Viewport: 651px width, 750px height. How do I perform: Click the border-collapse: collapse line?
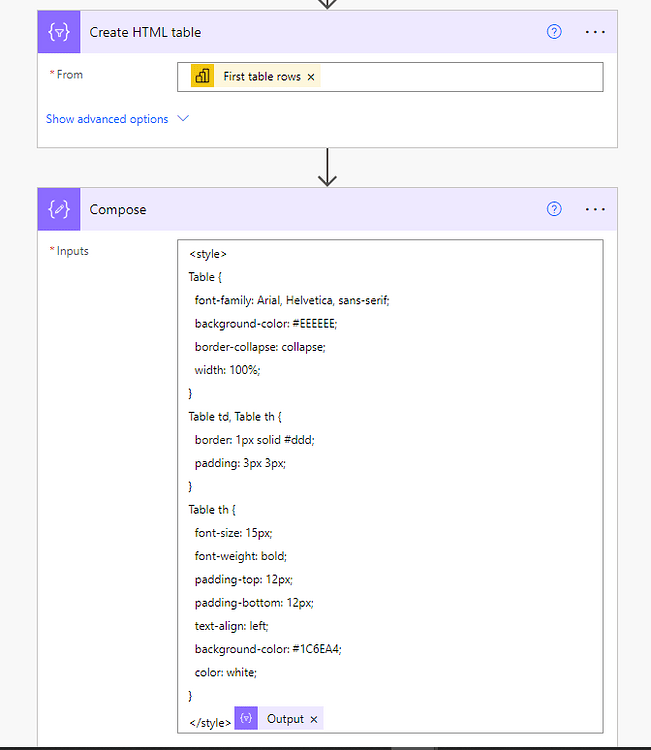[x=260, y=347]
